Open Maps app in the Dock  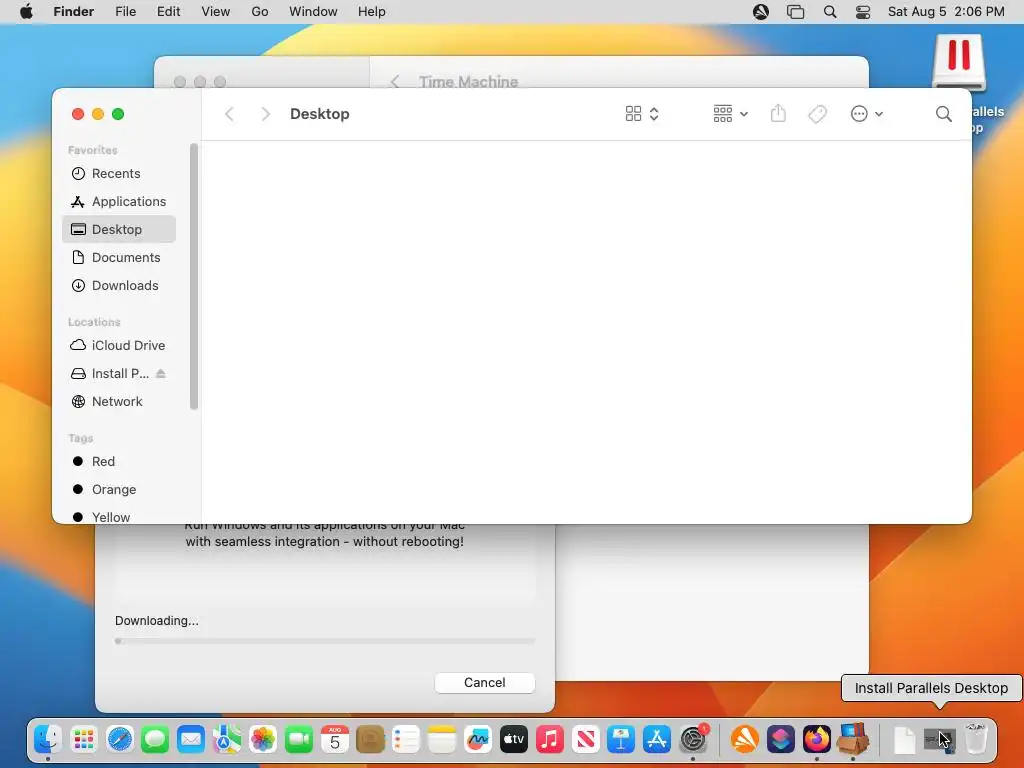coord(227,739)
